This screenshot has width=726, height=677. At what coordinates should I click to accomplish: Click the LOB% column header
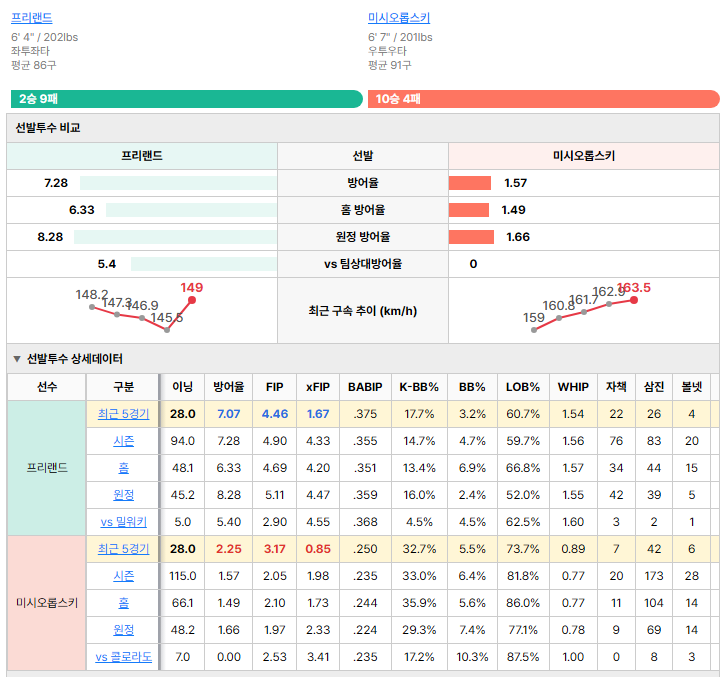[x=523, y=387]
